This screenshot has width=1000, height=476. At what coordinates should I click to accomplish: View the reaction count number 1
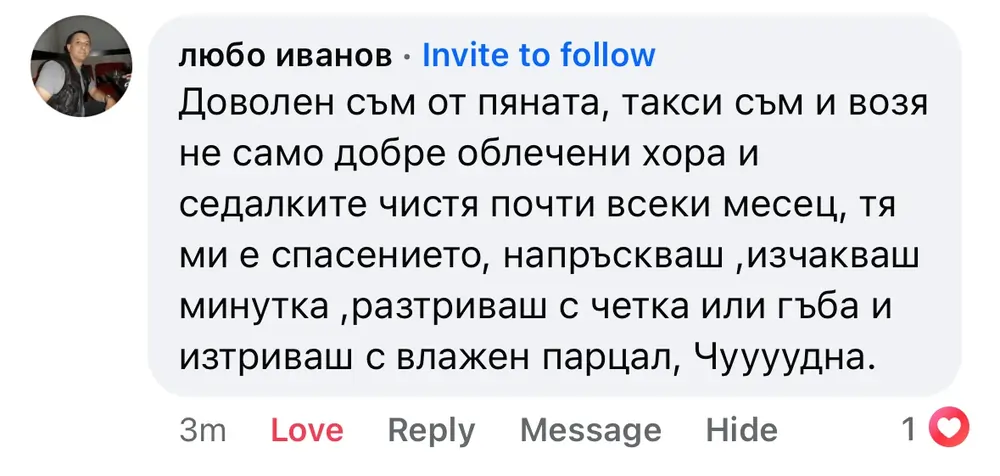[908, 429]
